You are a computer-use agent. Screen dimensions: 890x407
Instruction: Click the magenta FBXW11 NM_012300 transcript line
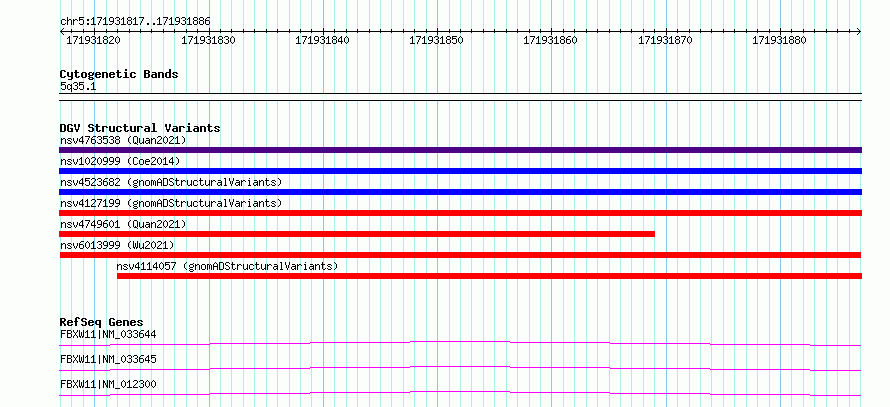click(460, 393)
